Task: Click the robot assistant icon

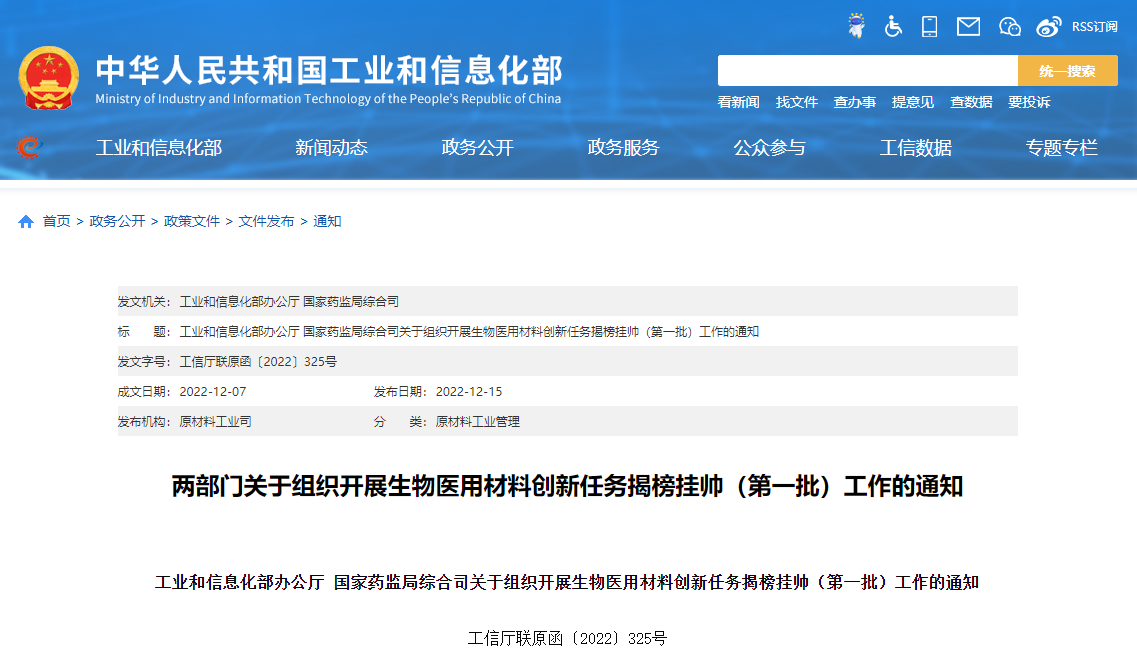Action: [856, 26]
